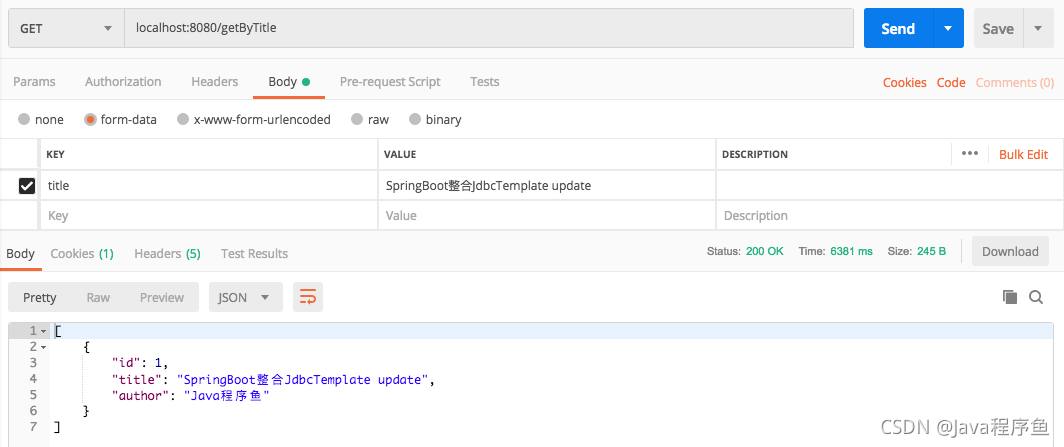Open the GET method dropdown

(x=66, y=28)
